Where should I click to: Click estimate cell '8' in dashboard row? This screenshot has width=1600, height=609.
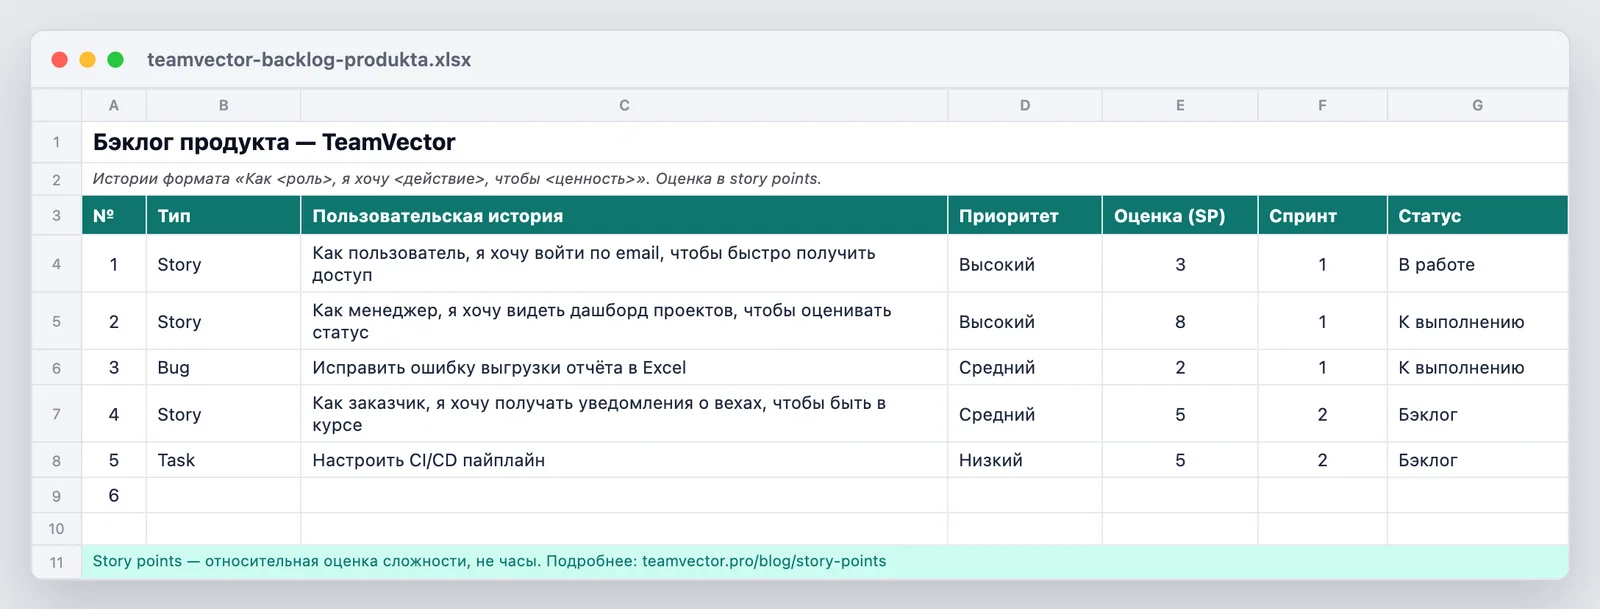pos(1180,321)
